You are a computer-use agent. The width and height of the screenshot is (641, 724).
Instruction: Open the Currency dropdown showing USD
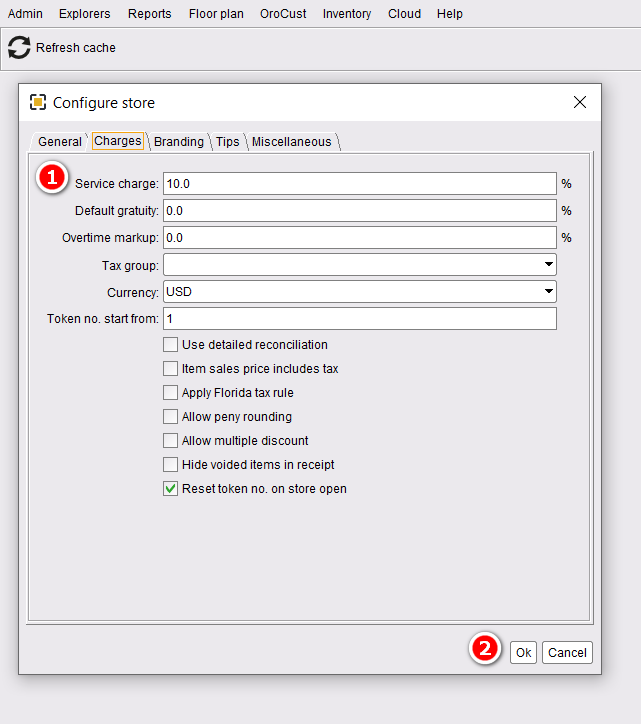tap(360, 292)
